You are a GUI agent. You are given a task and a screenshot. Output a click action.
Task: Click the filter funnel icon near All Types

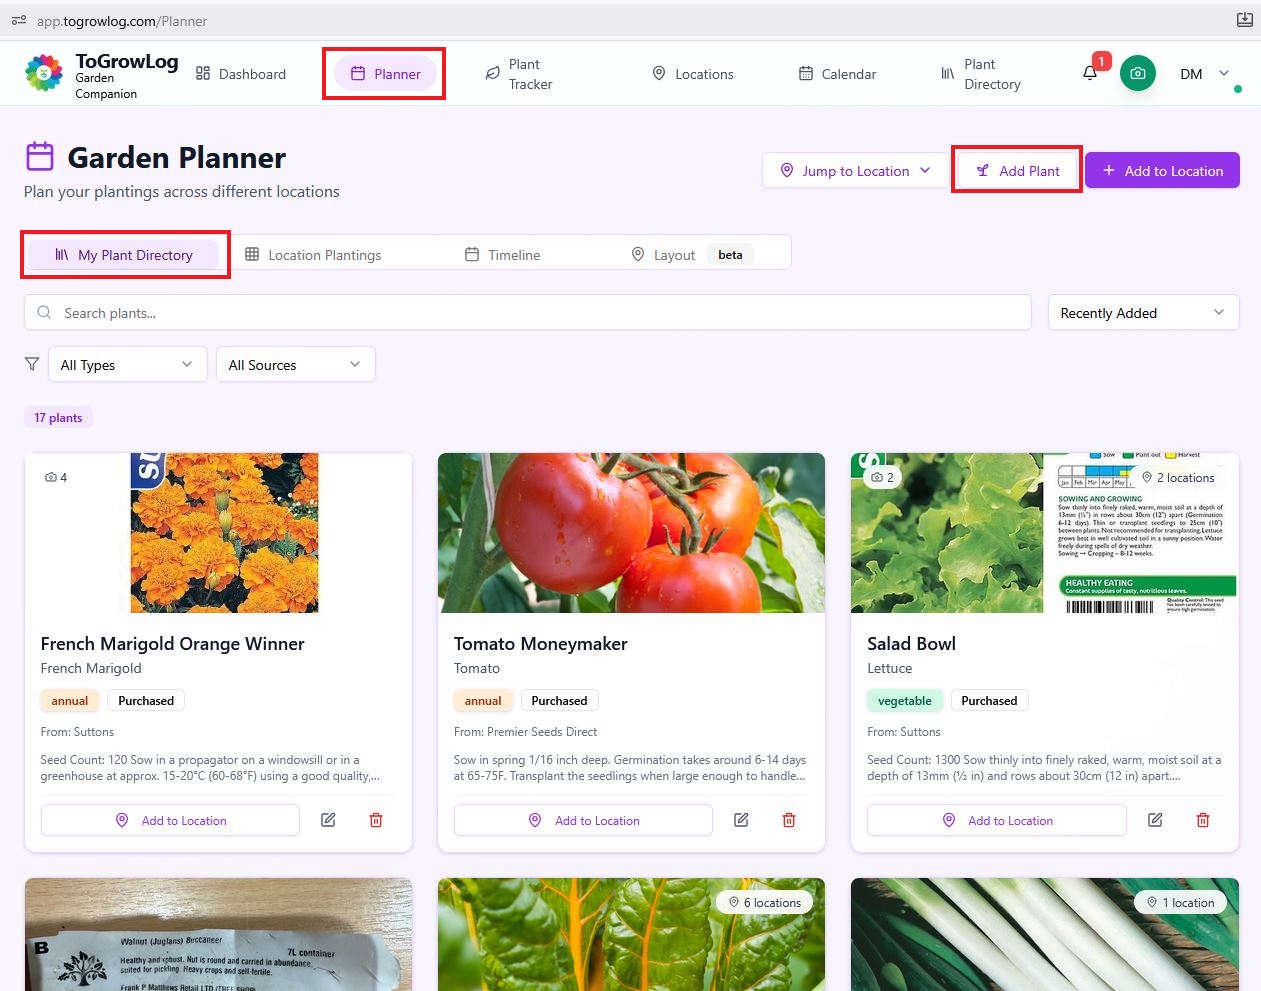[x=31, y=364]
